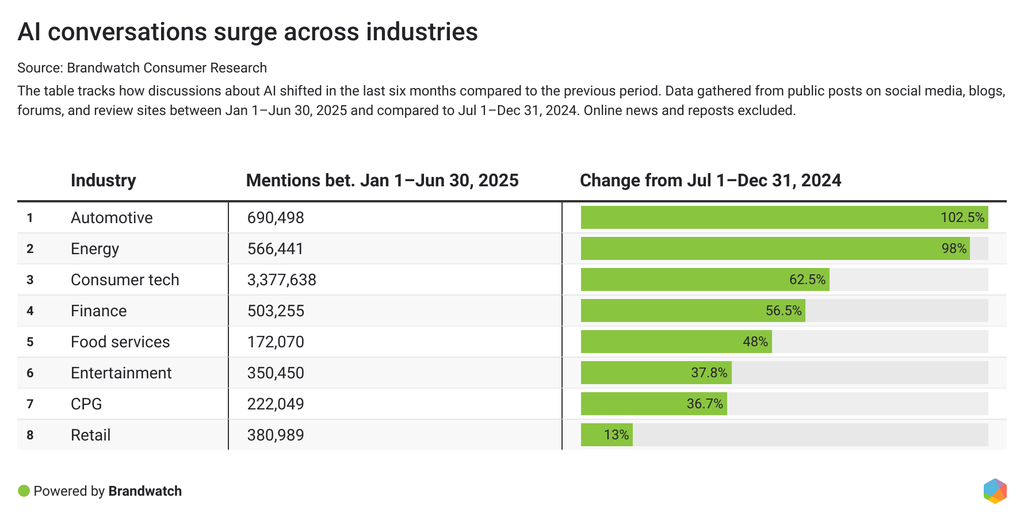Viewport: 1024px width, 521px height.
Task: Click the Energy 98% green bar
Action: (775, 249)
